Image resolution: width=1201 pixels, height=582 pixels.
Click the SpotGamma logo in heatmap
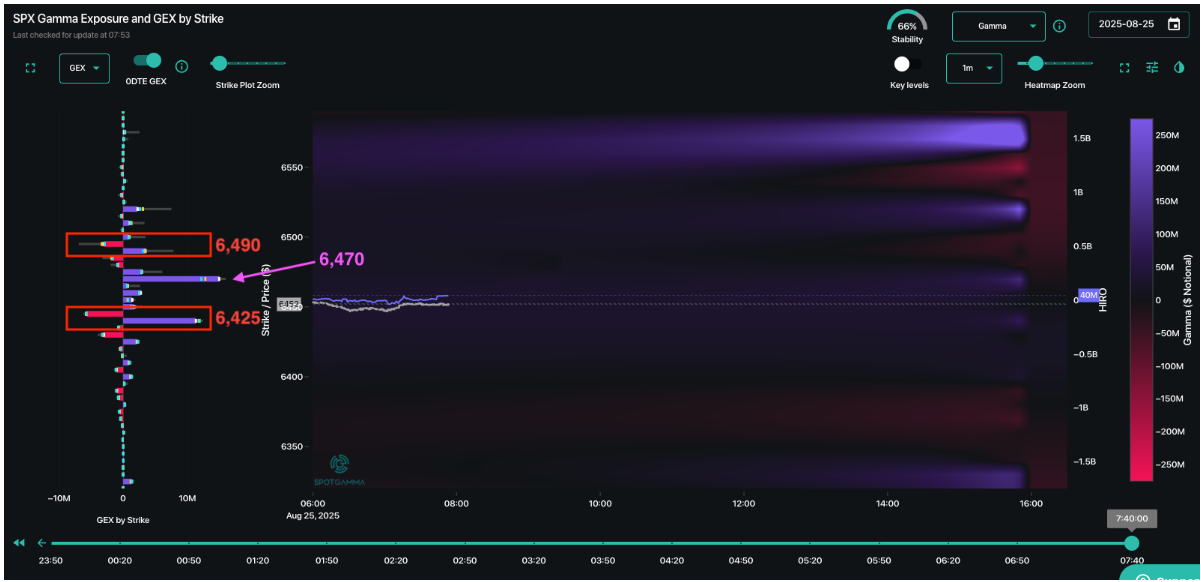pyautogui.click(x=340, y=469)
